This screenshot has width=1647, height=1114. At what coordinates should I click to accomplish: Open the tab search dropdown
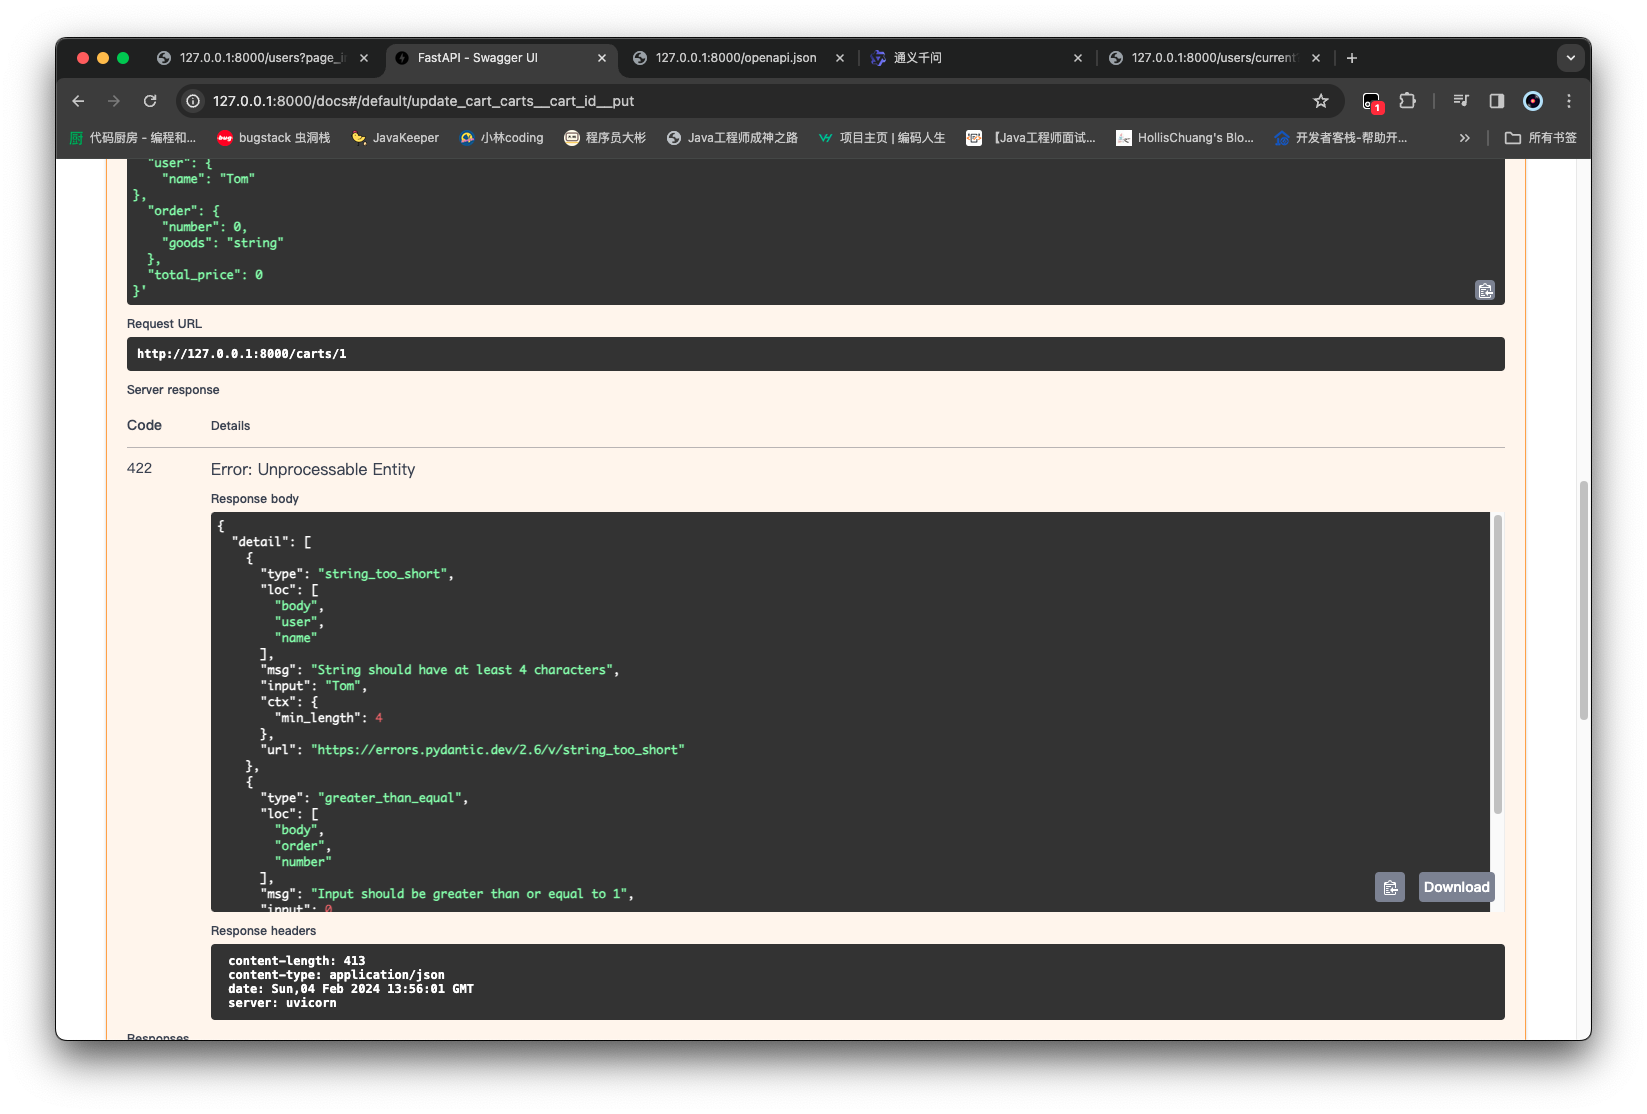pos(1571,58)
